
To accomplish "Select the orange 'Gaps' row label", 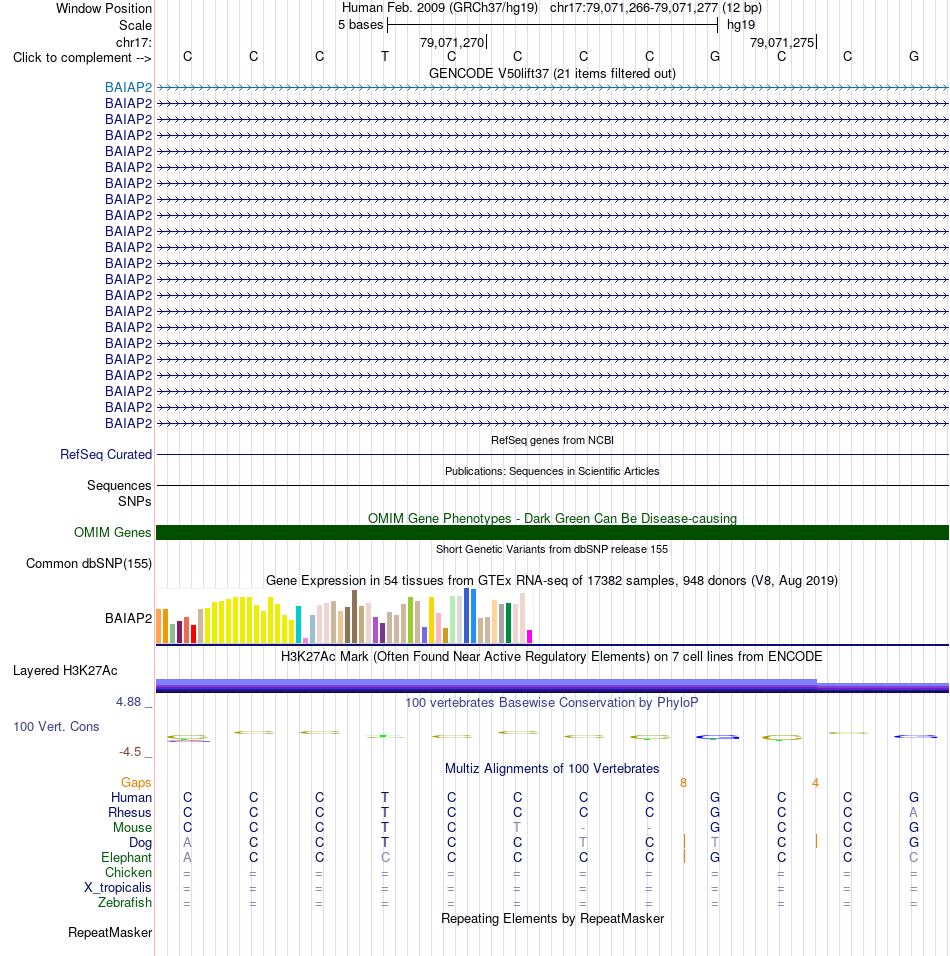I will 136,783.
